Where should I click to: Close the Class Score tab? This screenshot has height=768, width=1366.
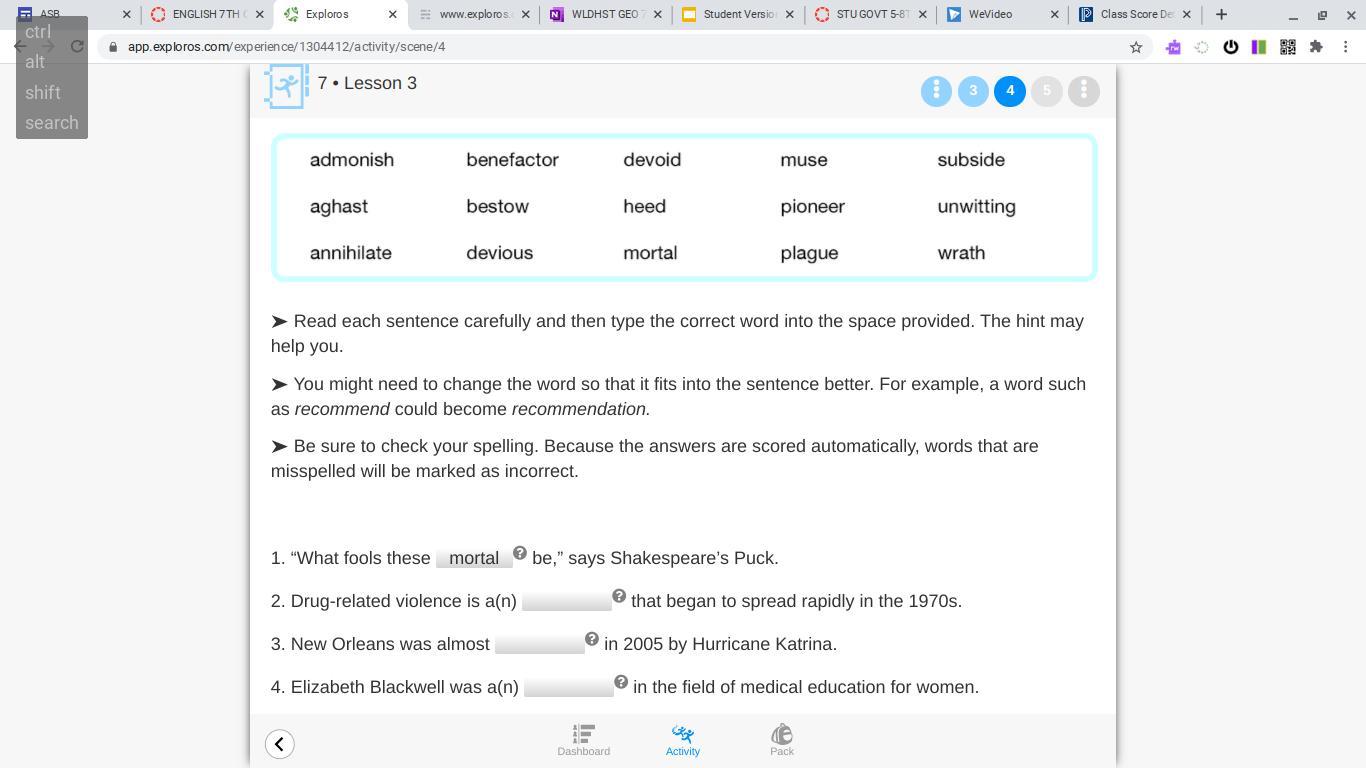(x=1186, y=14)
